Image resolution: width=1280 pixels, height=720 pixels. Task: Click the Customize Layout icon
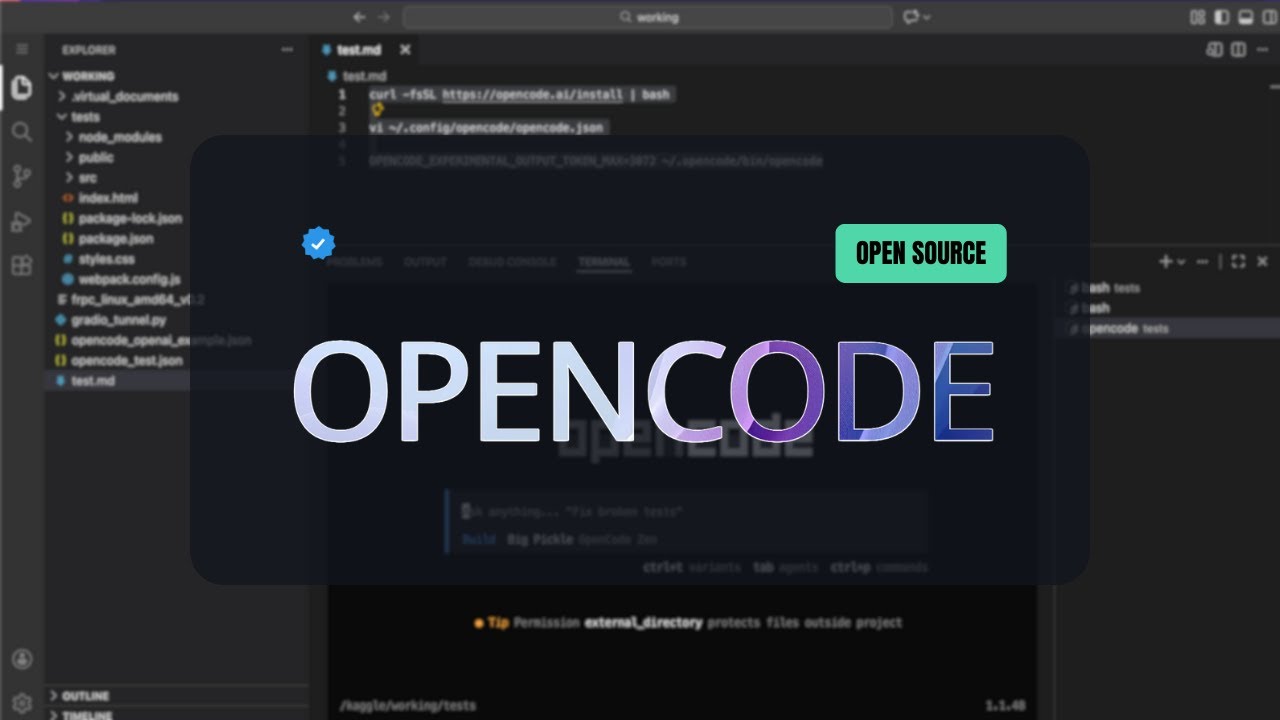point(1197,17)
